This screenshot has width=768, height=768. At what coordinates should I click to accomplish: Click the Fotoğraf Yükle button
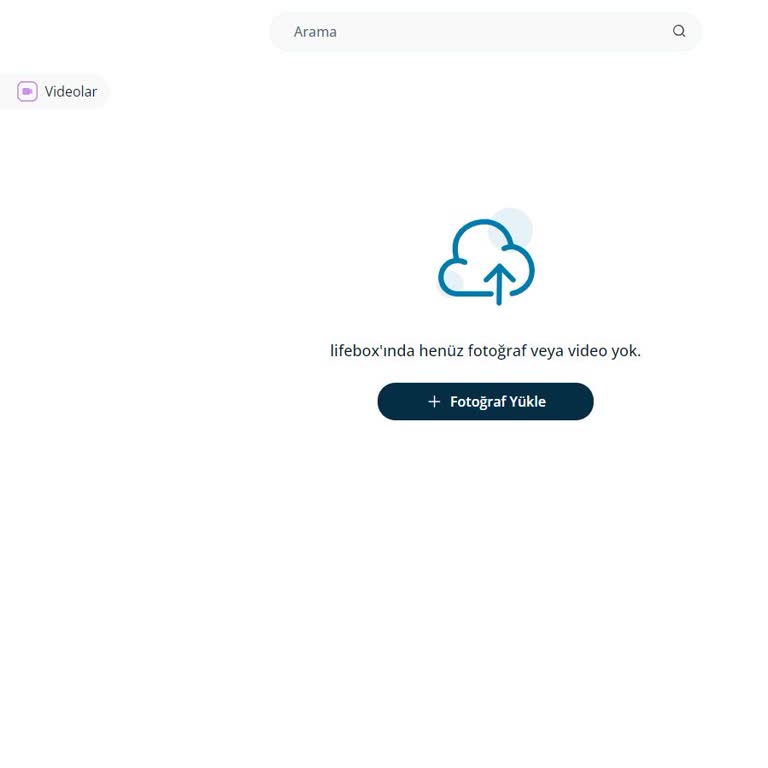(485, 401)
